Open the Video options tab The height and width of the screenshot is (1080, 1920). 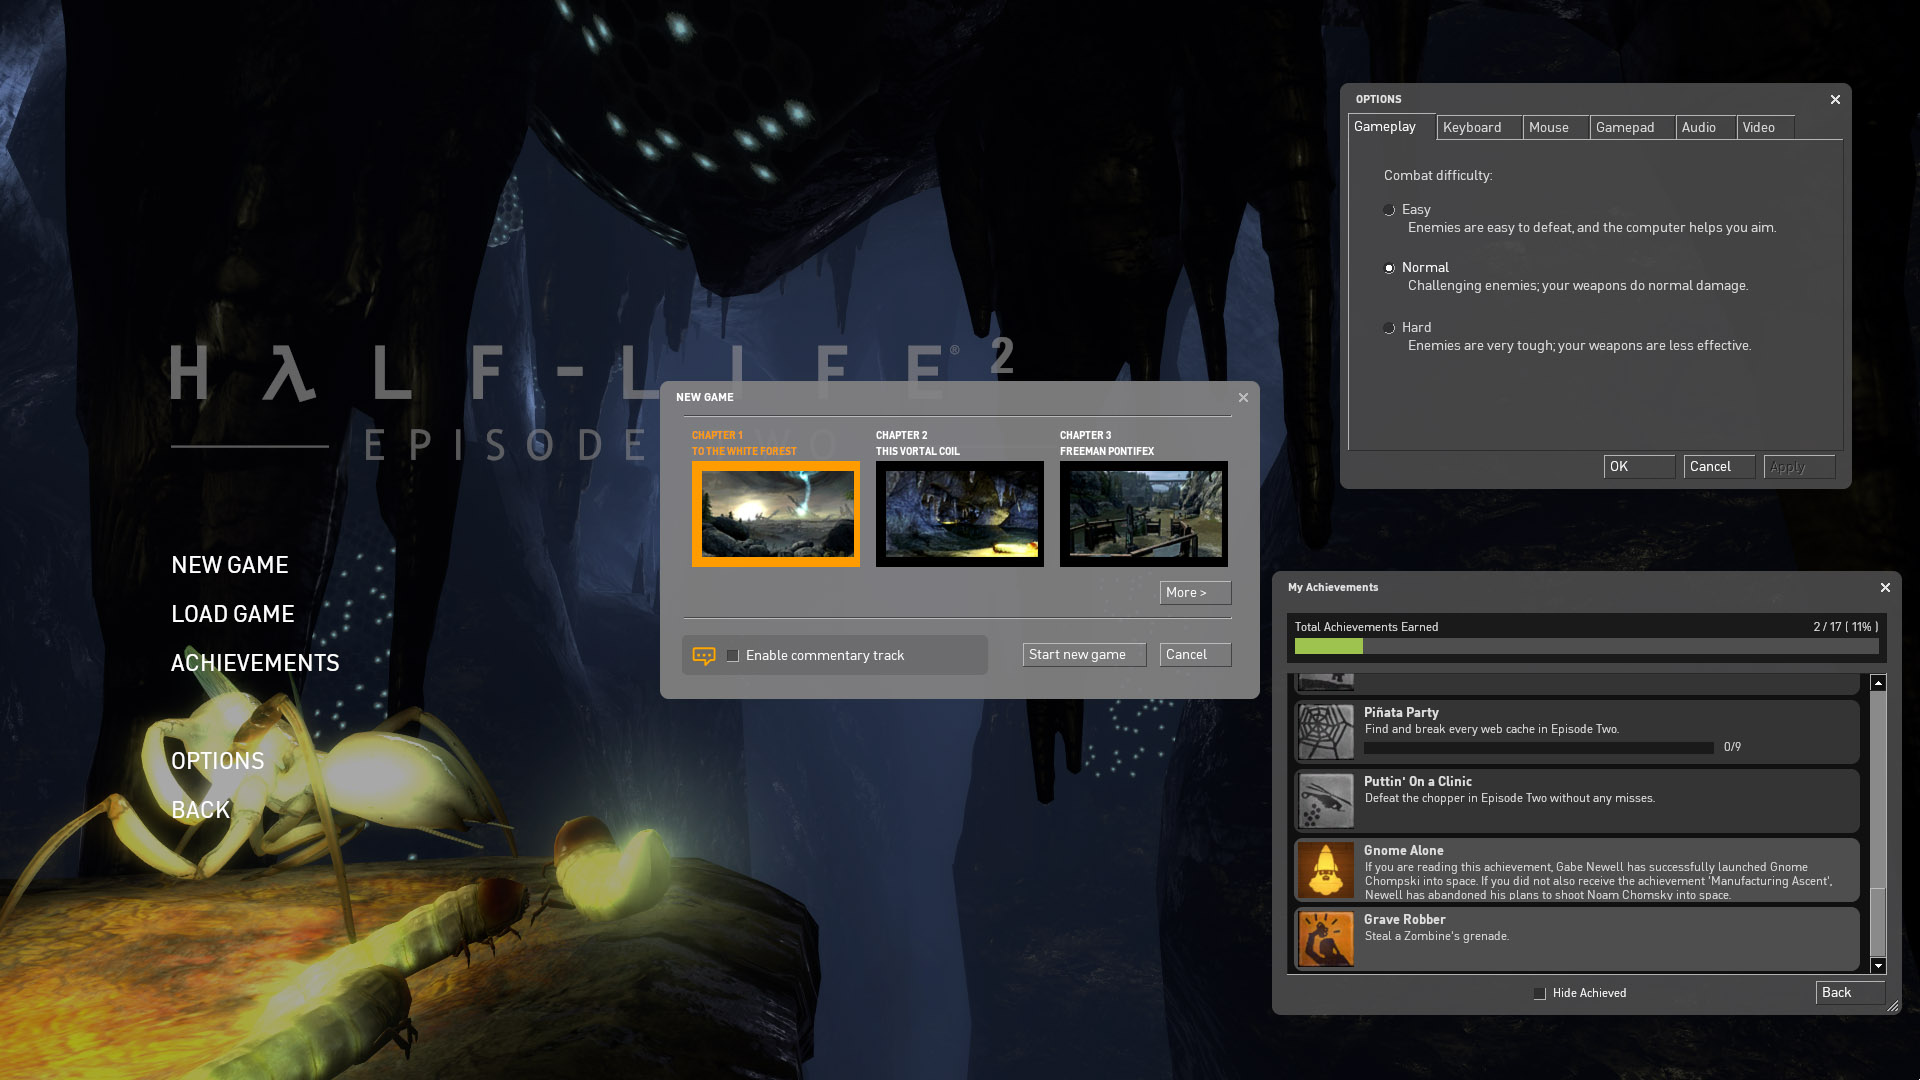point(1763,128)
